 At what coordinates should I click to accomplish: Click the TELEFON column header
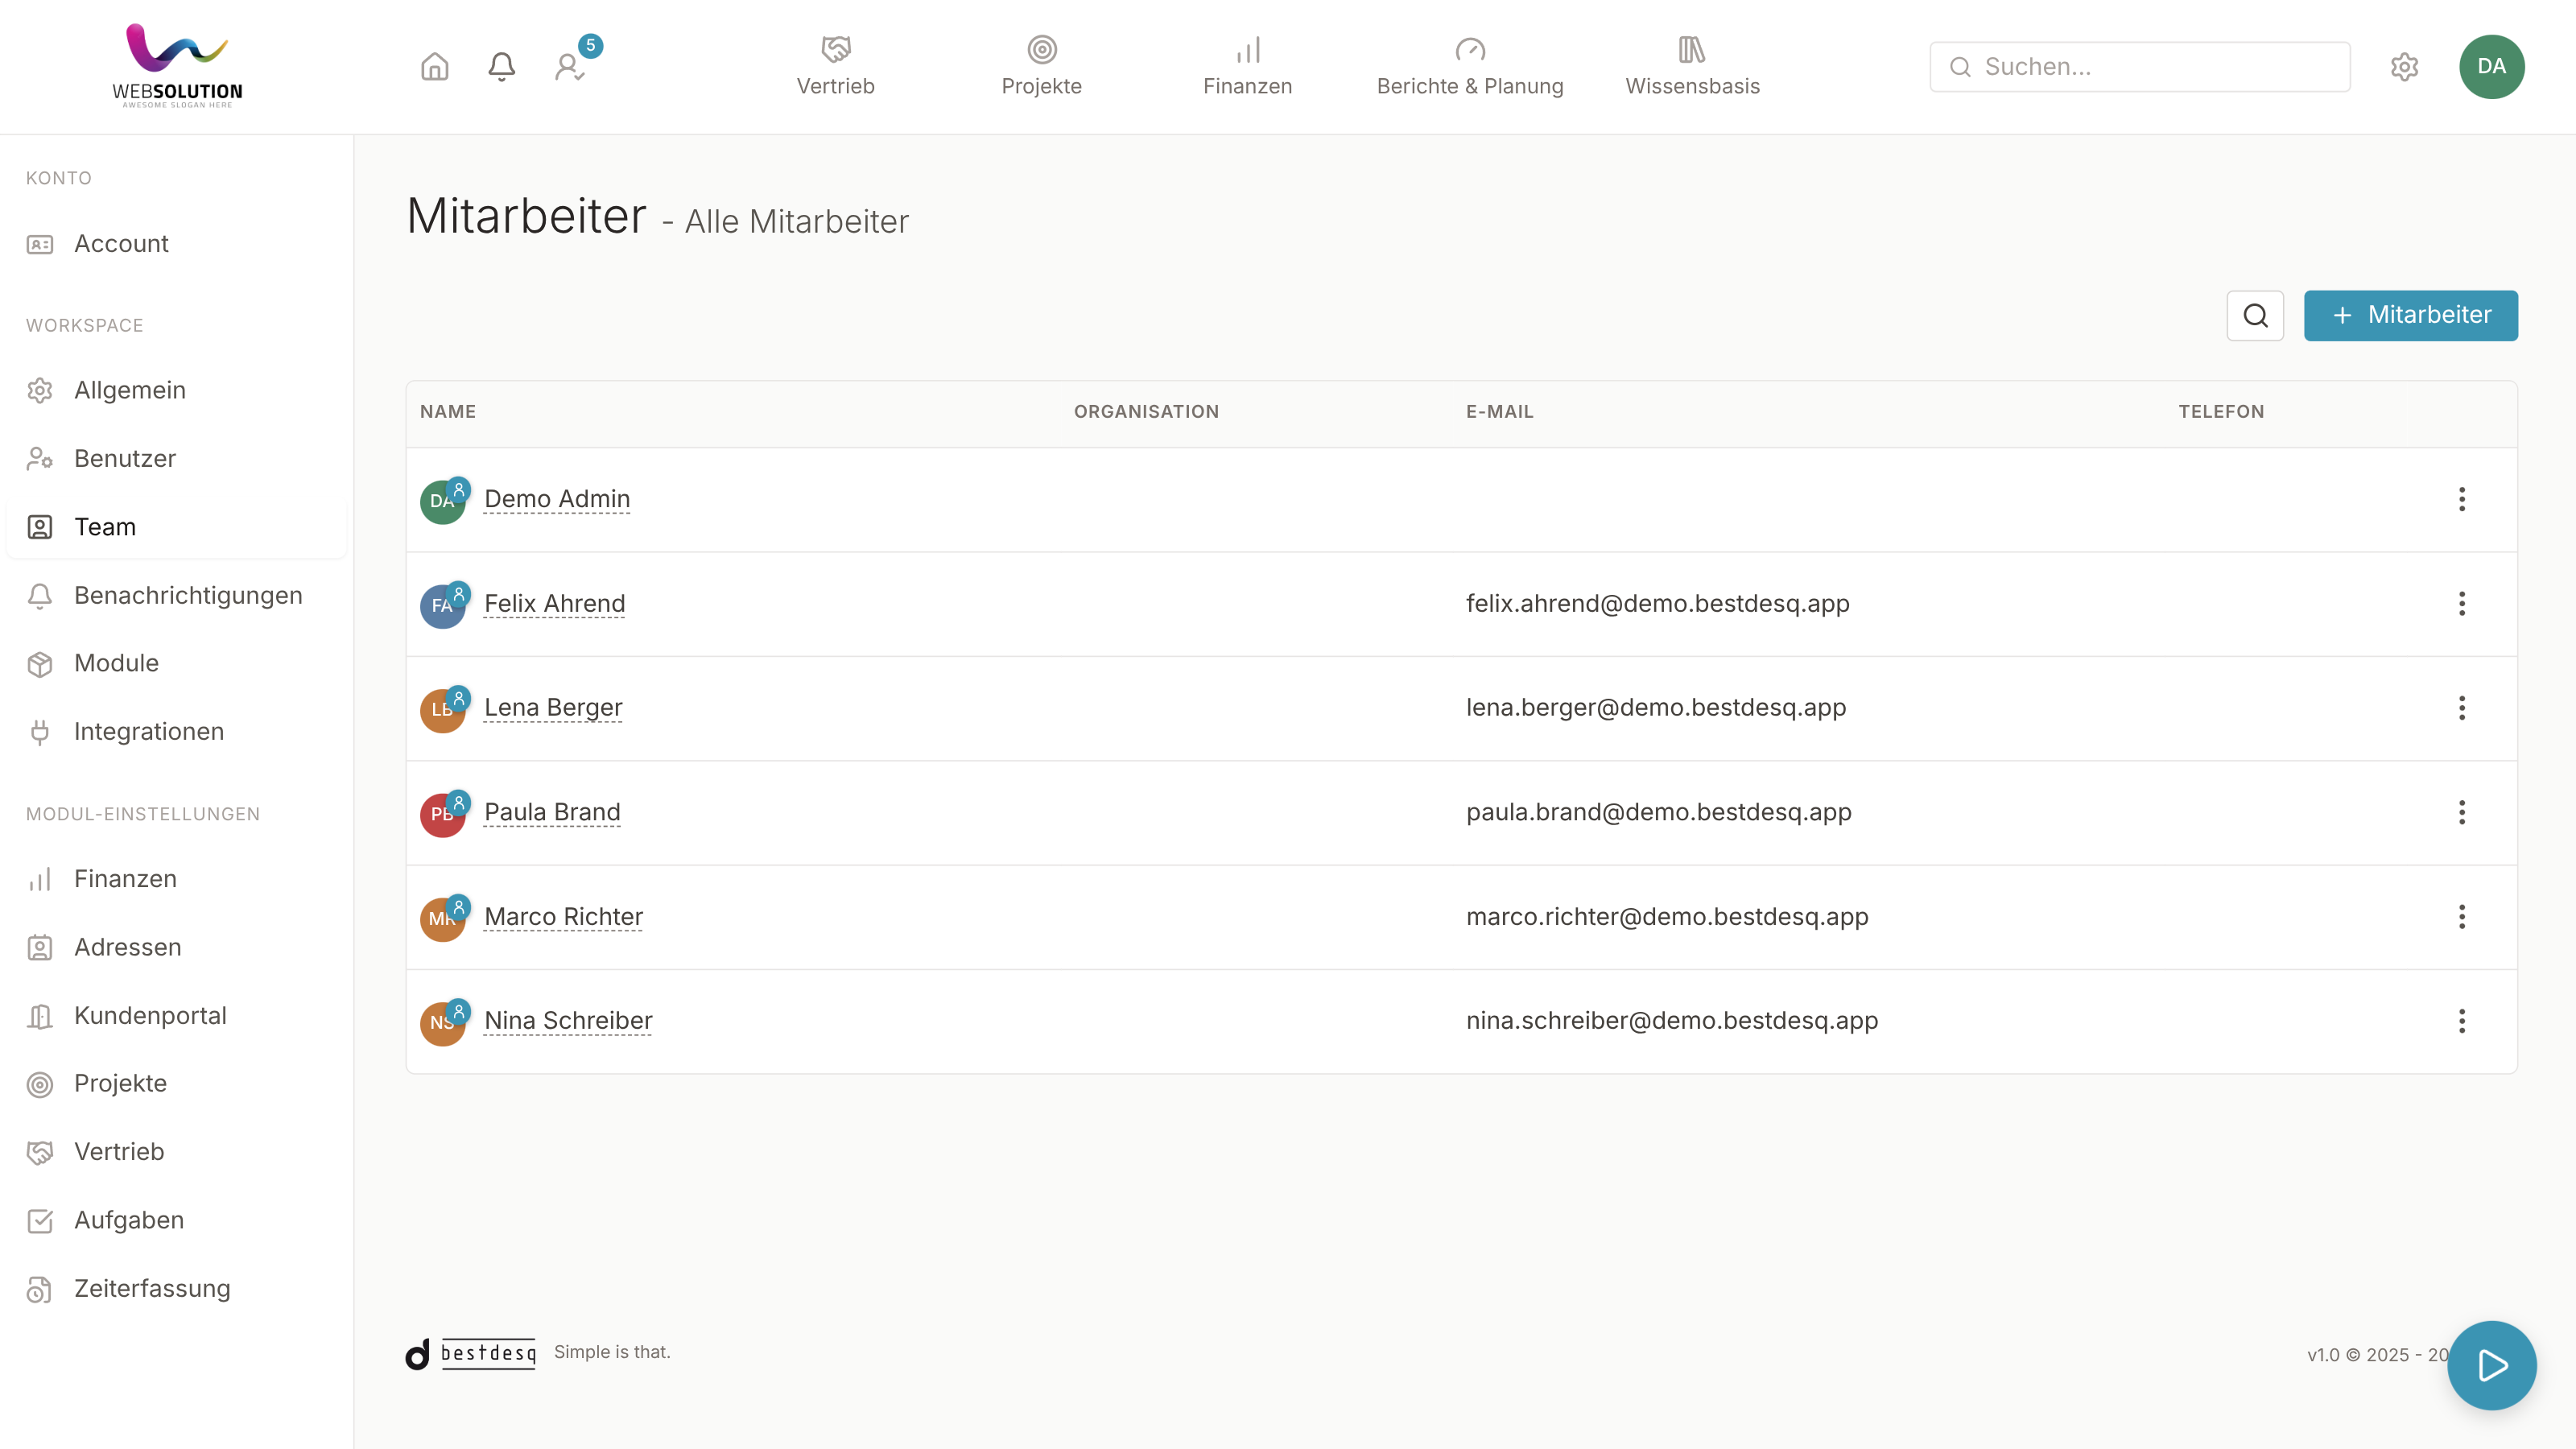click(2221, 412)
